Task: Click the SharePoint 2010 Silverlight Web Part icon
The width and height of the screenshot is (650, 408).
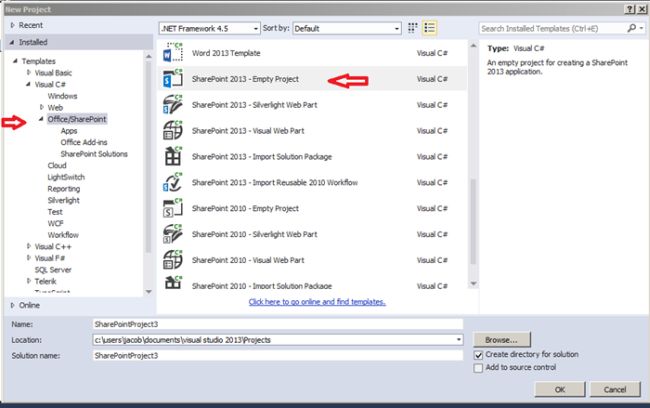Action: click(173, 234)
